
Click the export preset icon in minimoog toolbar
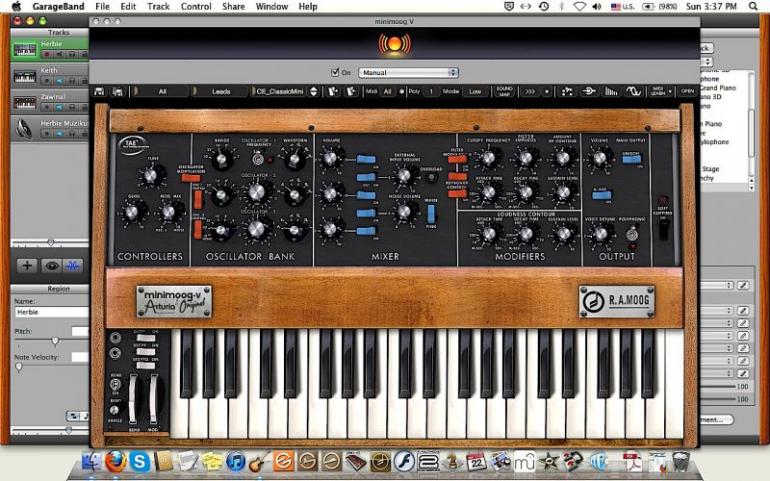click(x=351, y=91)
